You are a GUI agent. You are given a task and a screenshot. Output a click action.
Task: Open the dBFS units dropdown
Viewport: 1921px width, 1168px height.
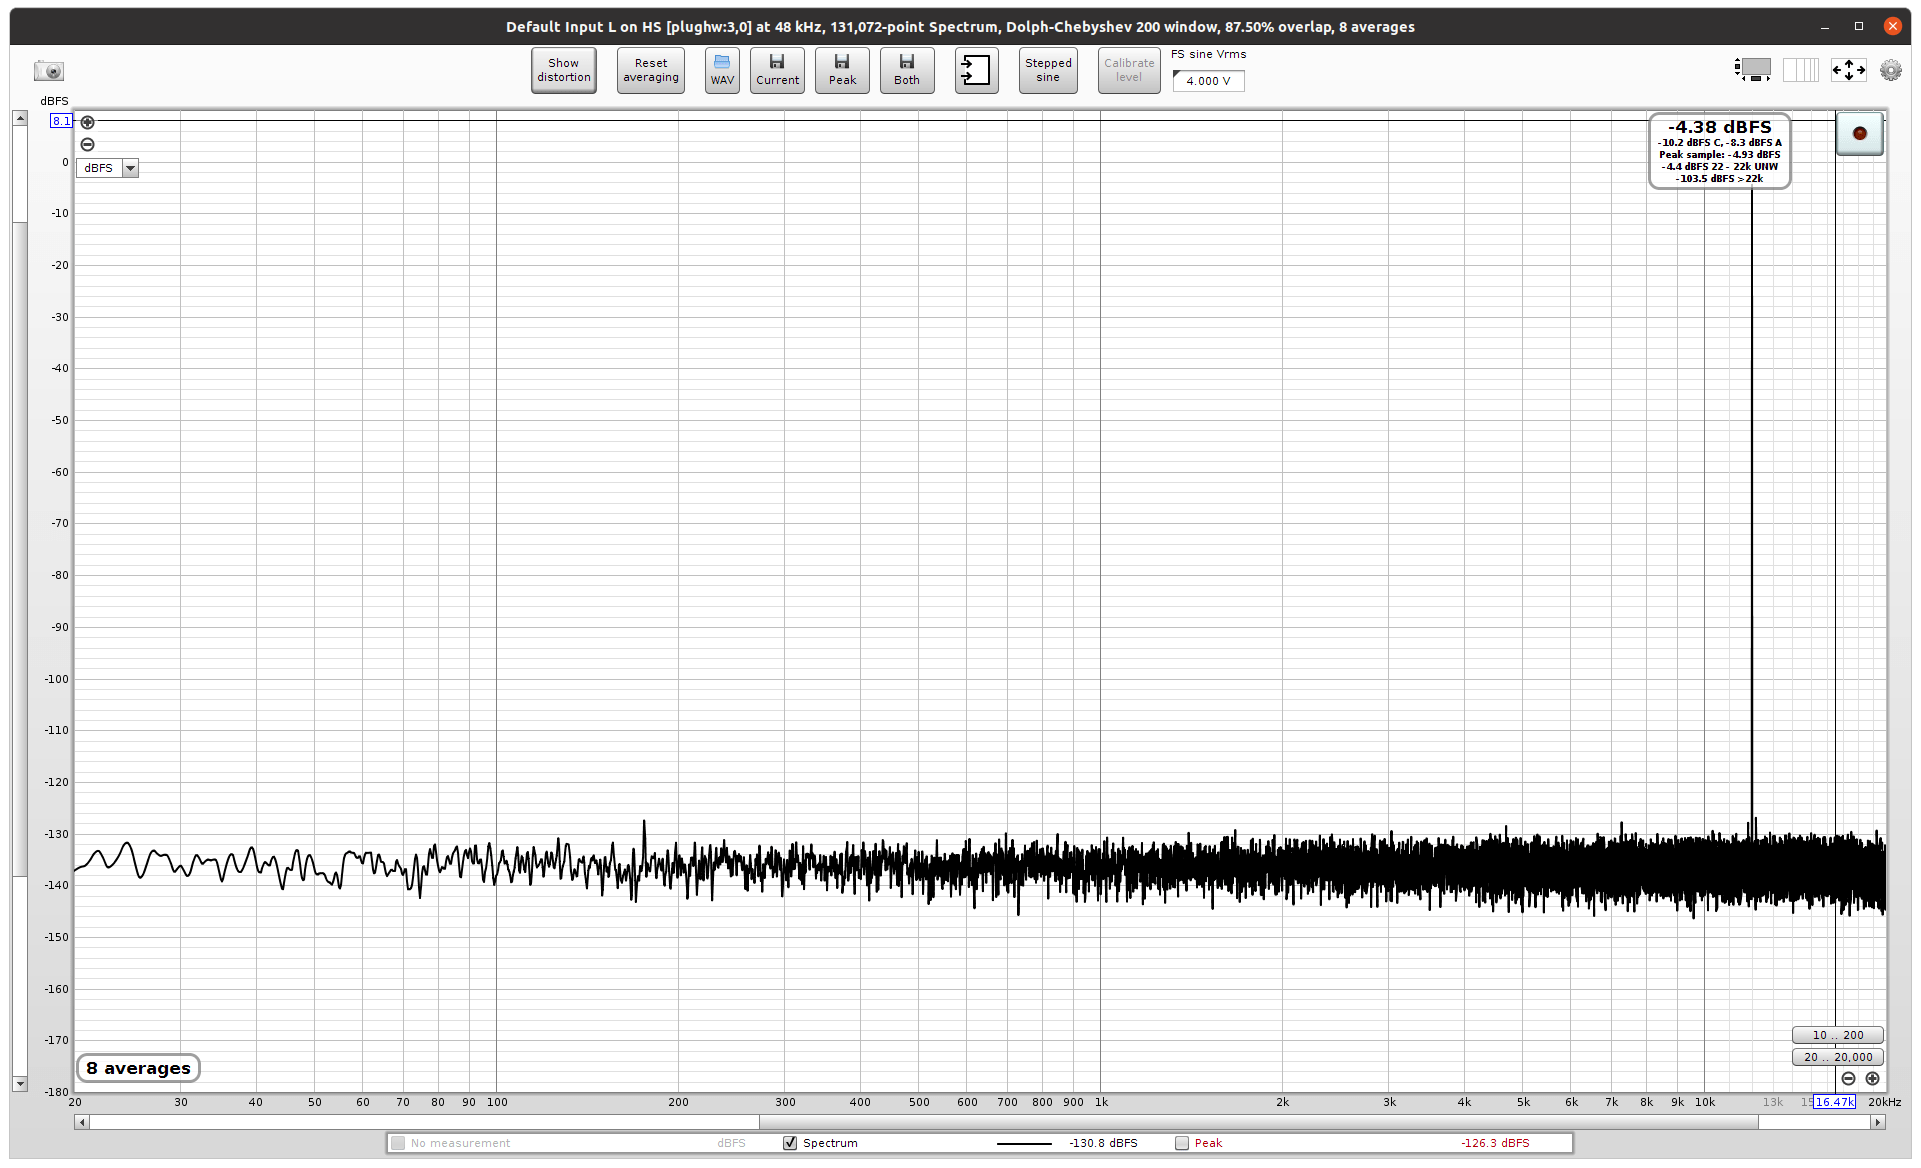(107, 168)
